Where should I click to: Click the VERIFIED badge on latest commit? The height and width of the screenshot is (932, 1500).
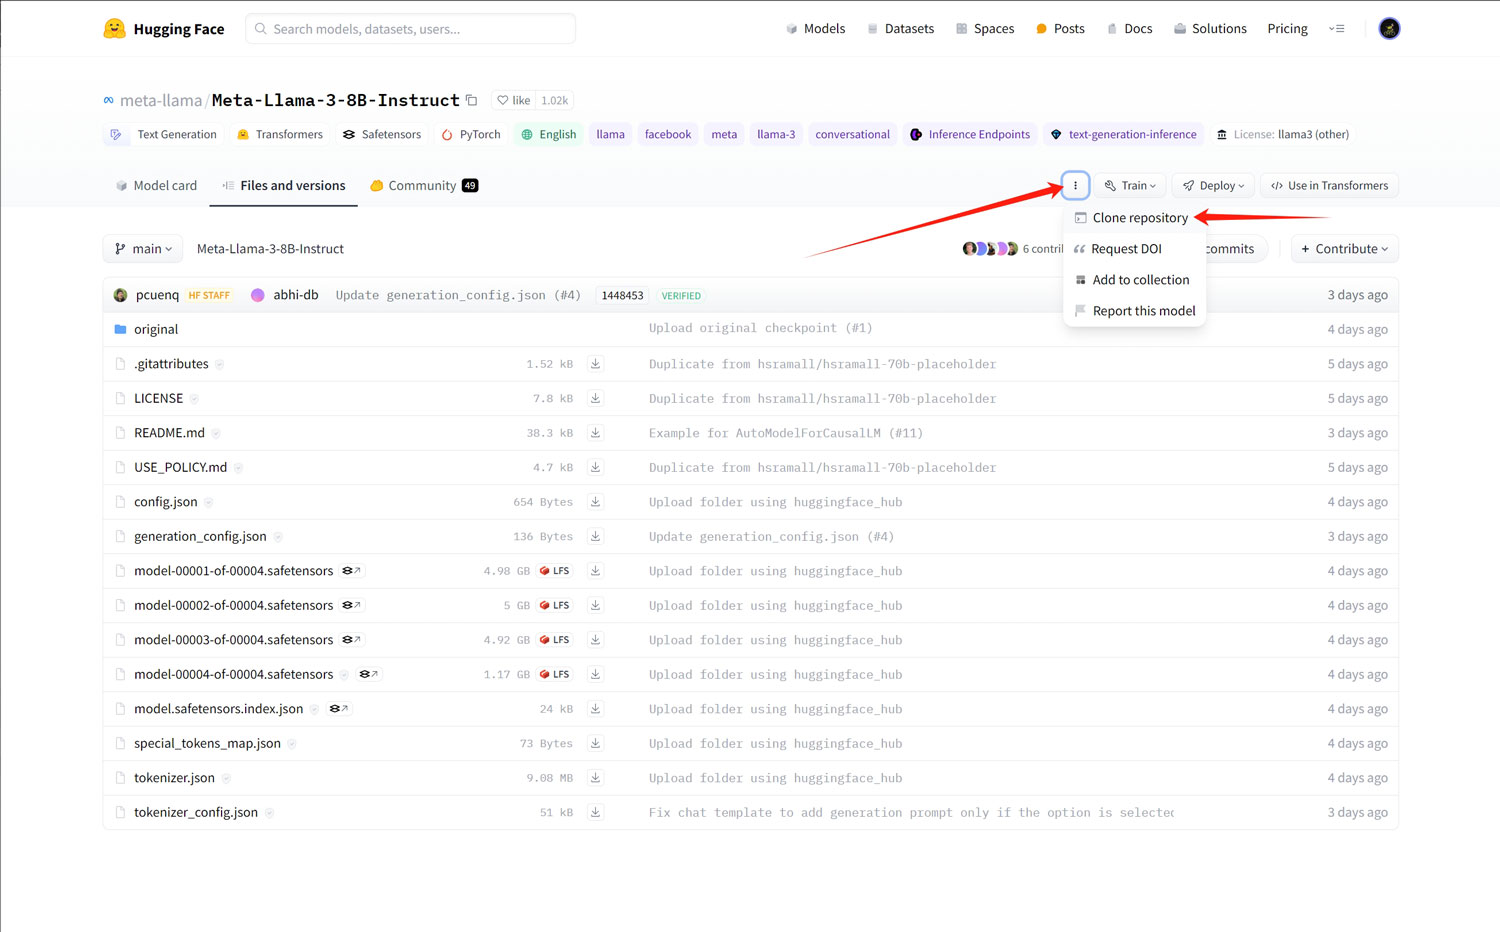[x=681, y=296]
